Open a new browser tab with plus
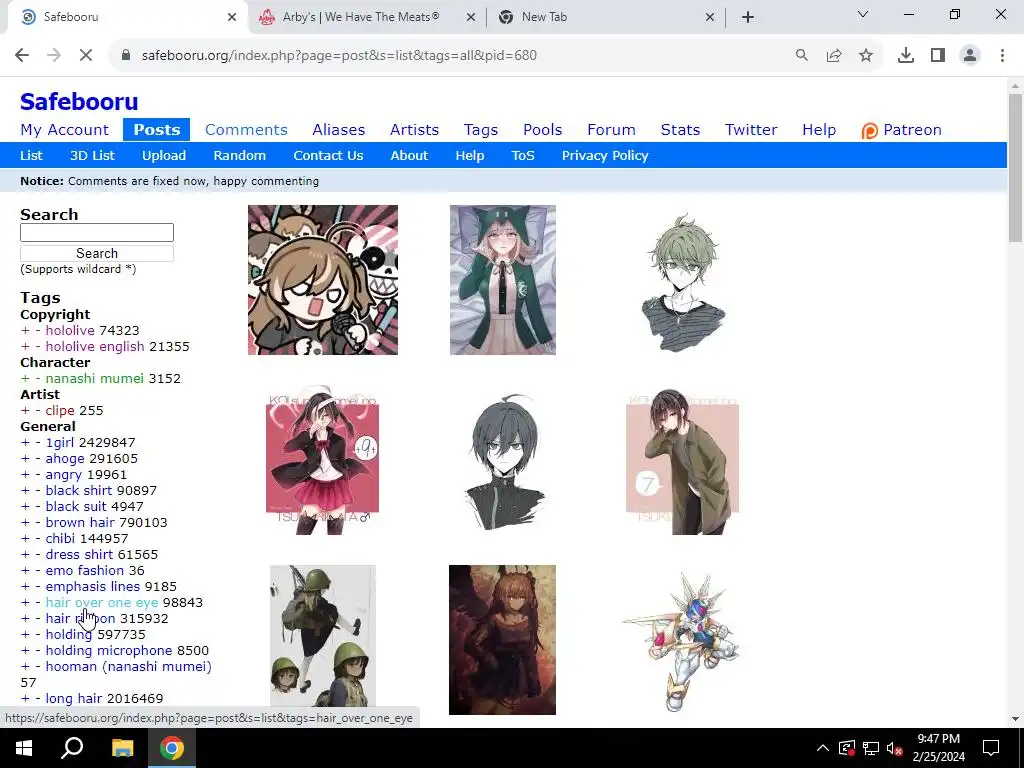Screen dimensions: 1024x768 pos(748,17)
